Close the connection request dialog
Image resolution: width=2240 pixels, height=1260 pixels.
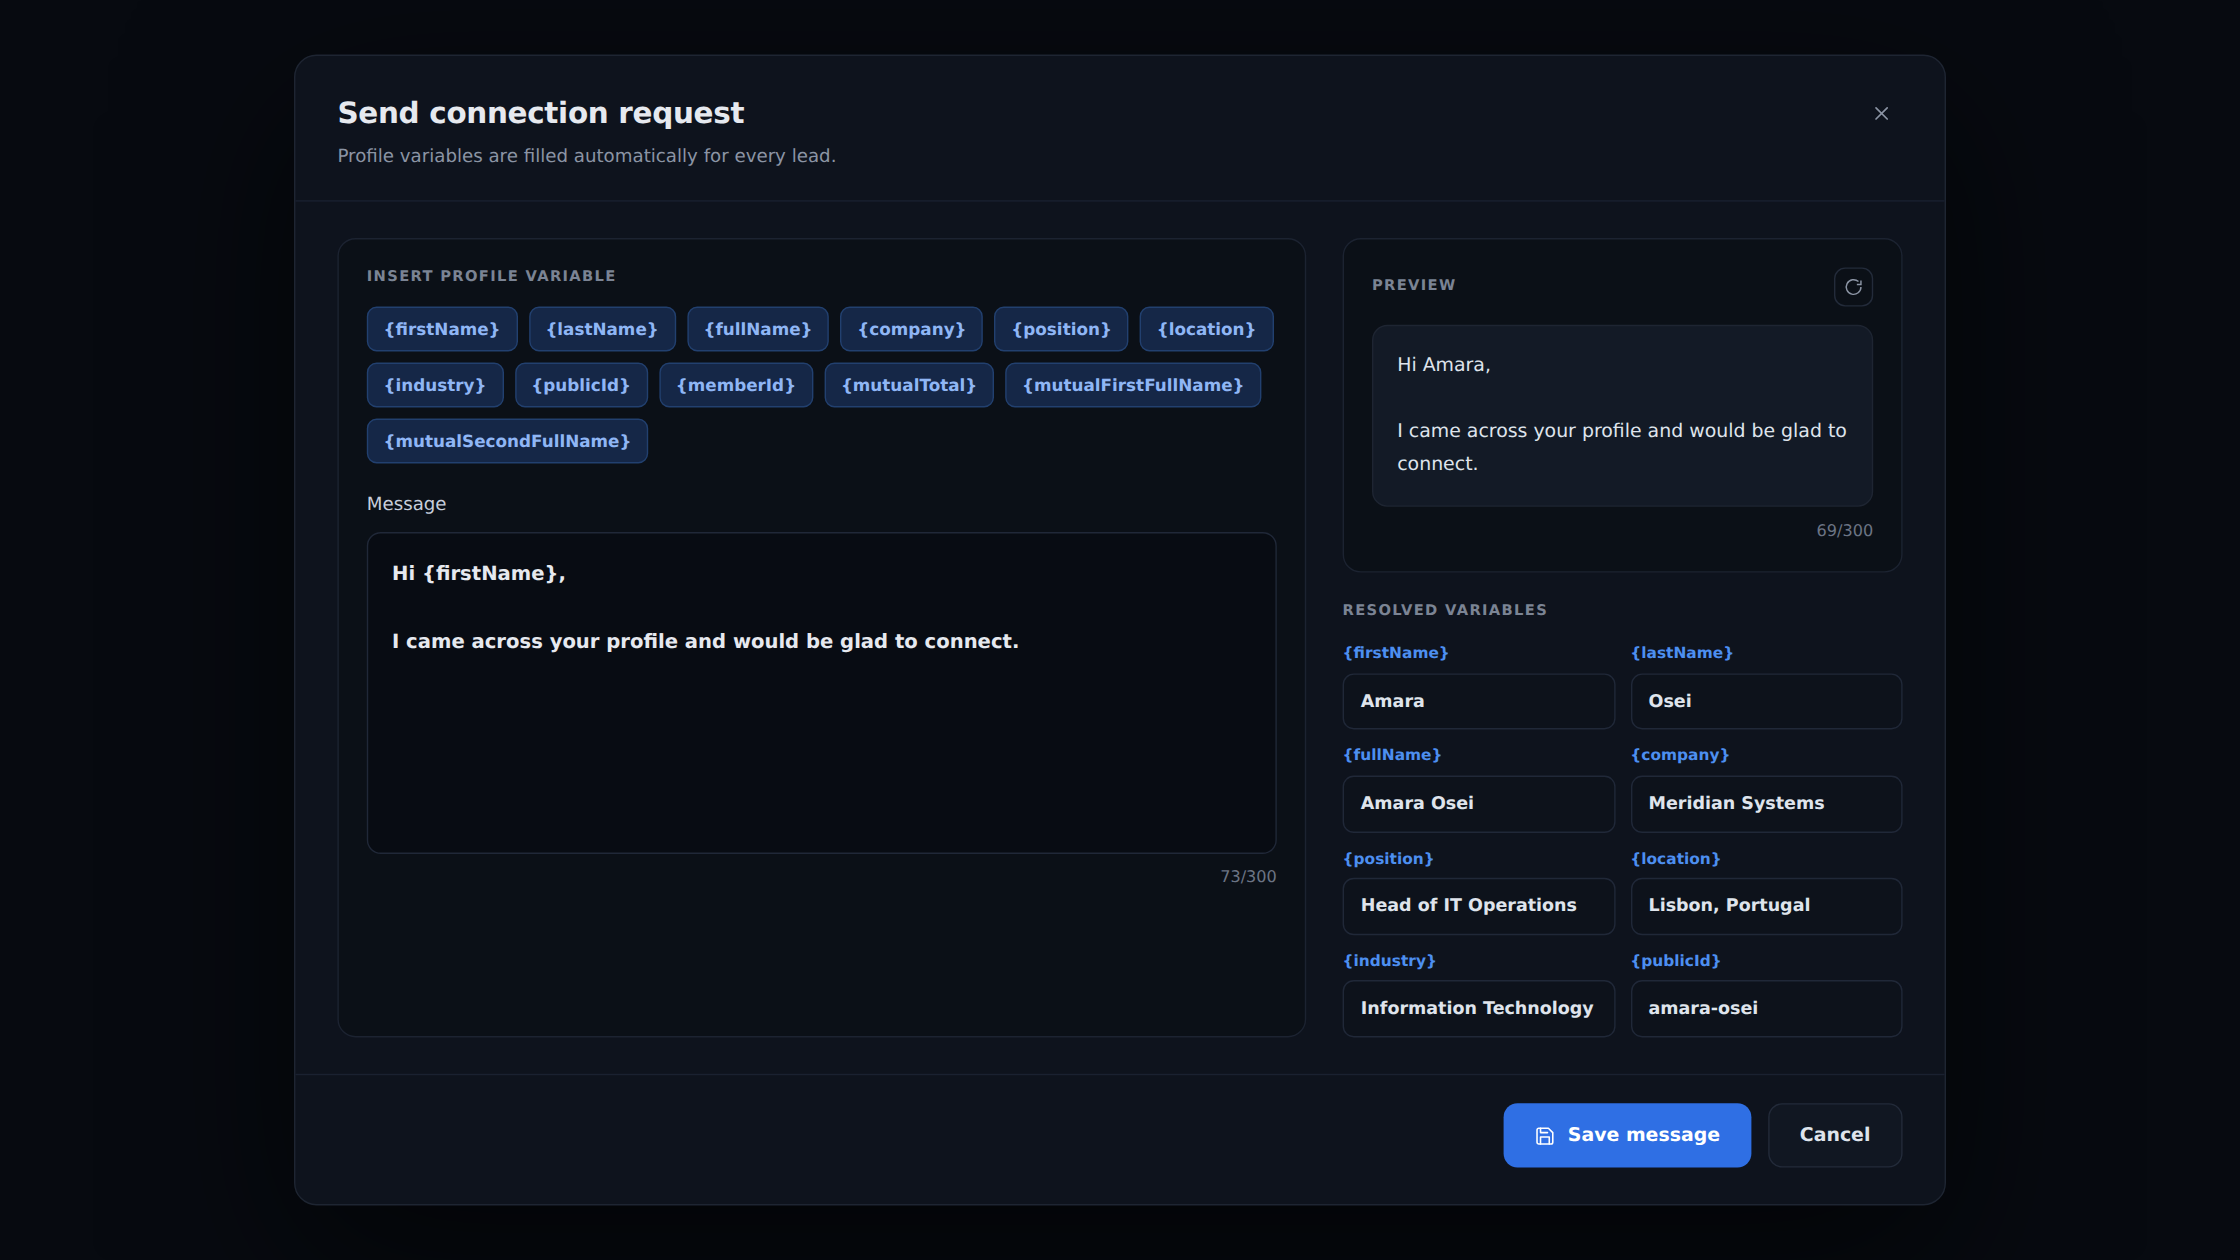(1881, 114)
